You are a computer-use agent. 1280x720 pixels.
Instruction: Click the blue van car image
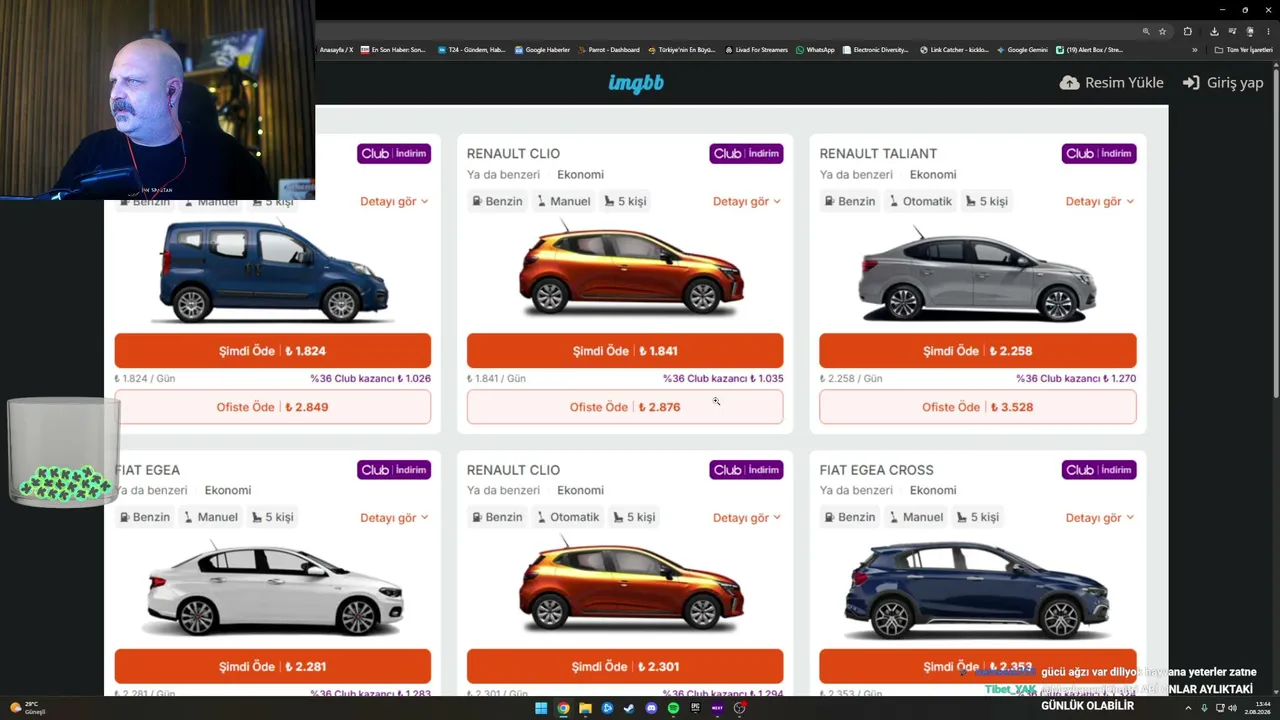tap(273, 270)
